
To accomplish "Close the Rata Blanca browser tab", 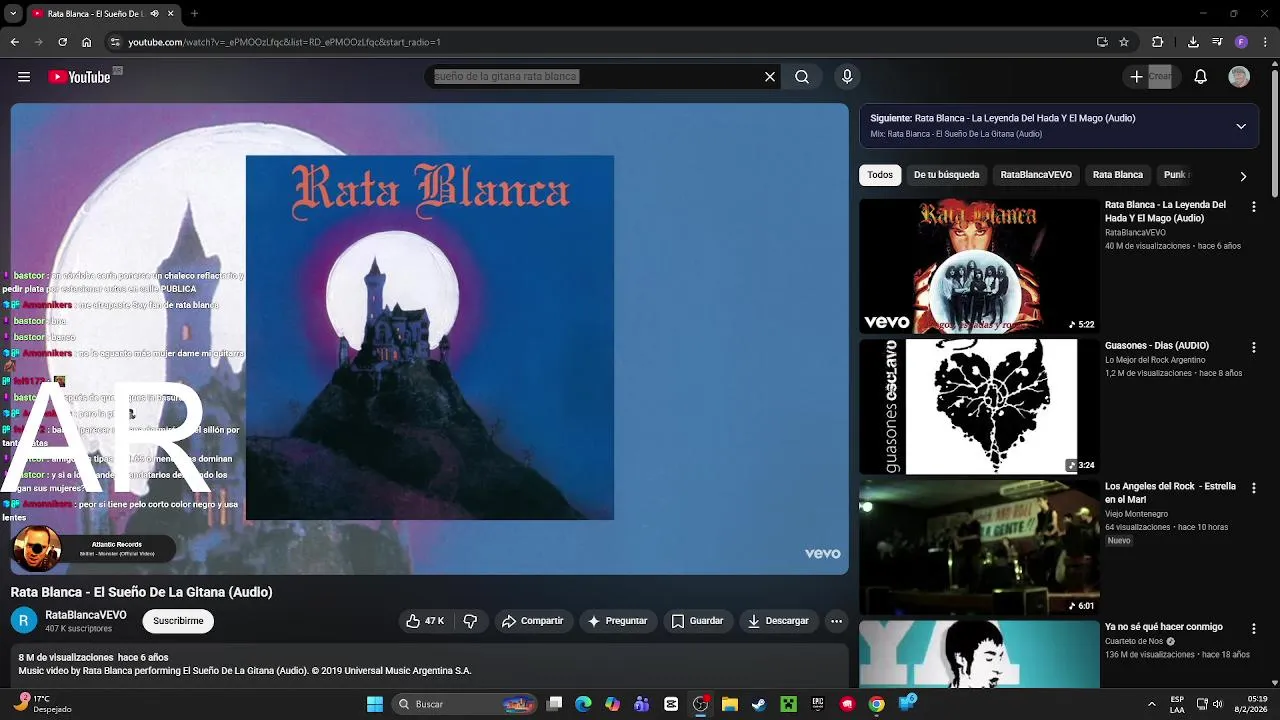I will pos(171,14).
